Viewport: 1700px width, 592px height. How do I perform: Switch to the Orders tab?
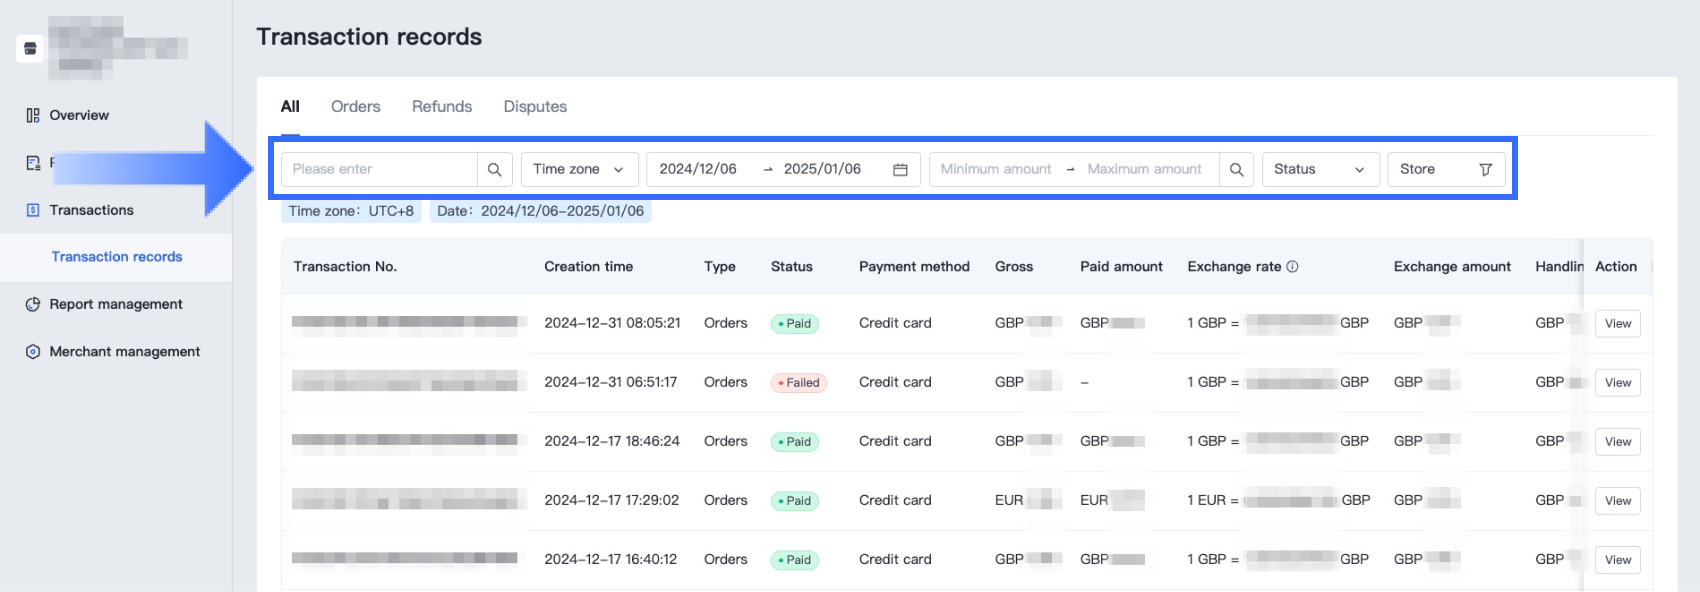(356, 107)
